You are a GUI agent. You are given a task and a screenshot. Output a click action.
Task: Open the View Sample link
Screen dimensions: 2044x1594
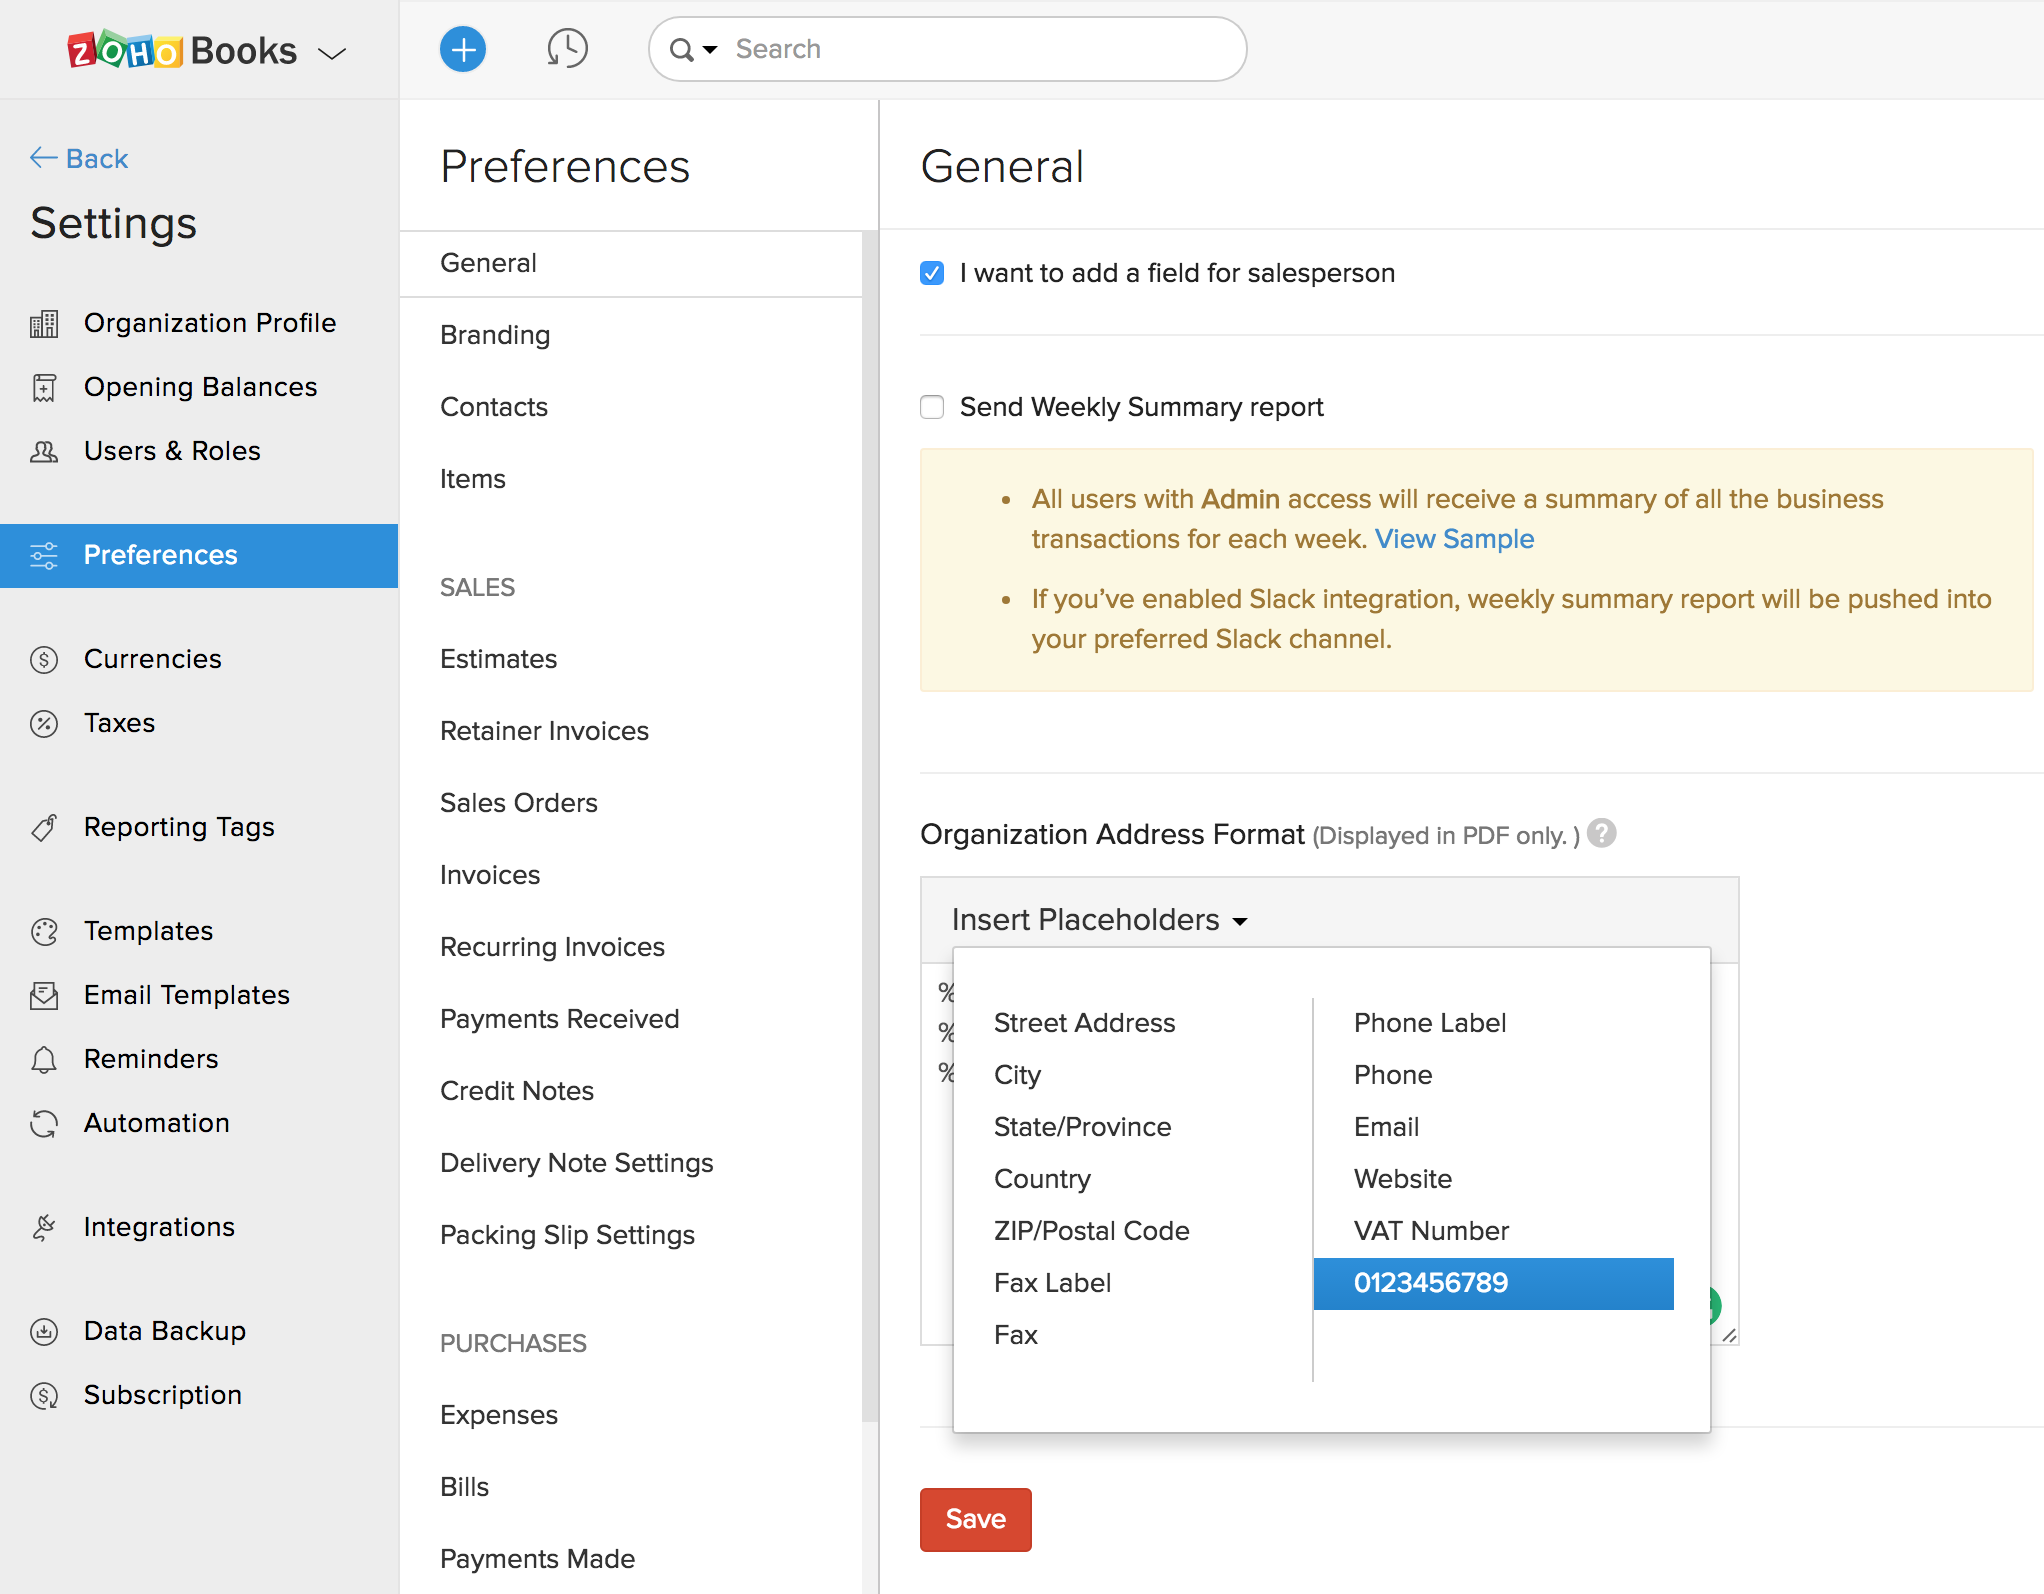pos(1454,539)
